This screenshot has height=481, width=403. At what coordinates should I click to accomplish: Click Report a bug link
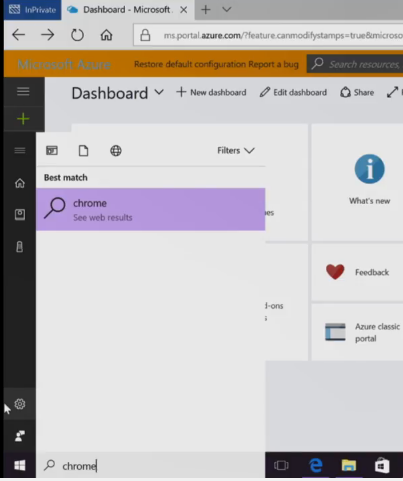tap(274, 64)
